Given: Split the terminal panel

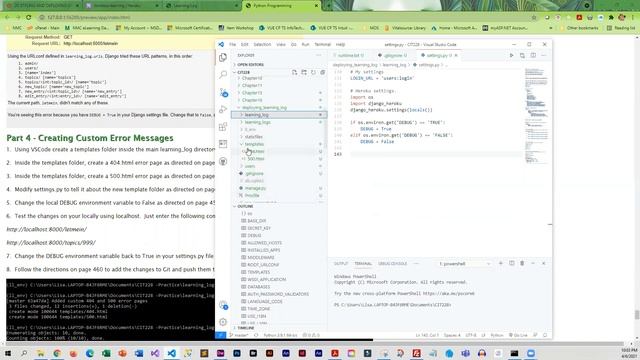Looking at the screenshot, I should pyautogui.click(x=511, y=264).
